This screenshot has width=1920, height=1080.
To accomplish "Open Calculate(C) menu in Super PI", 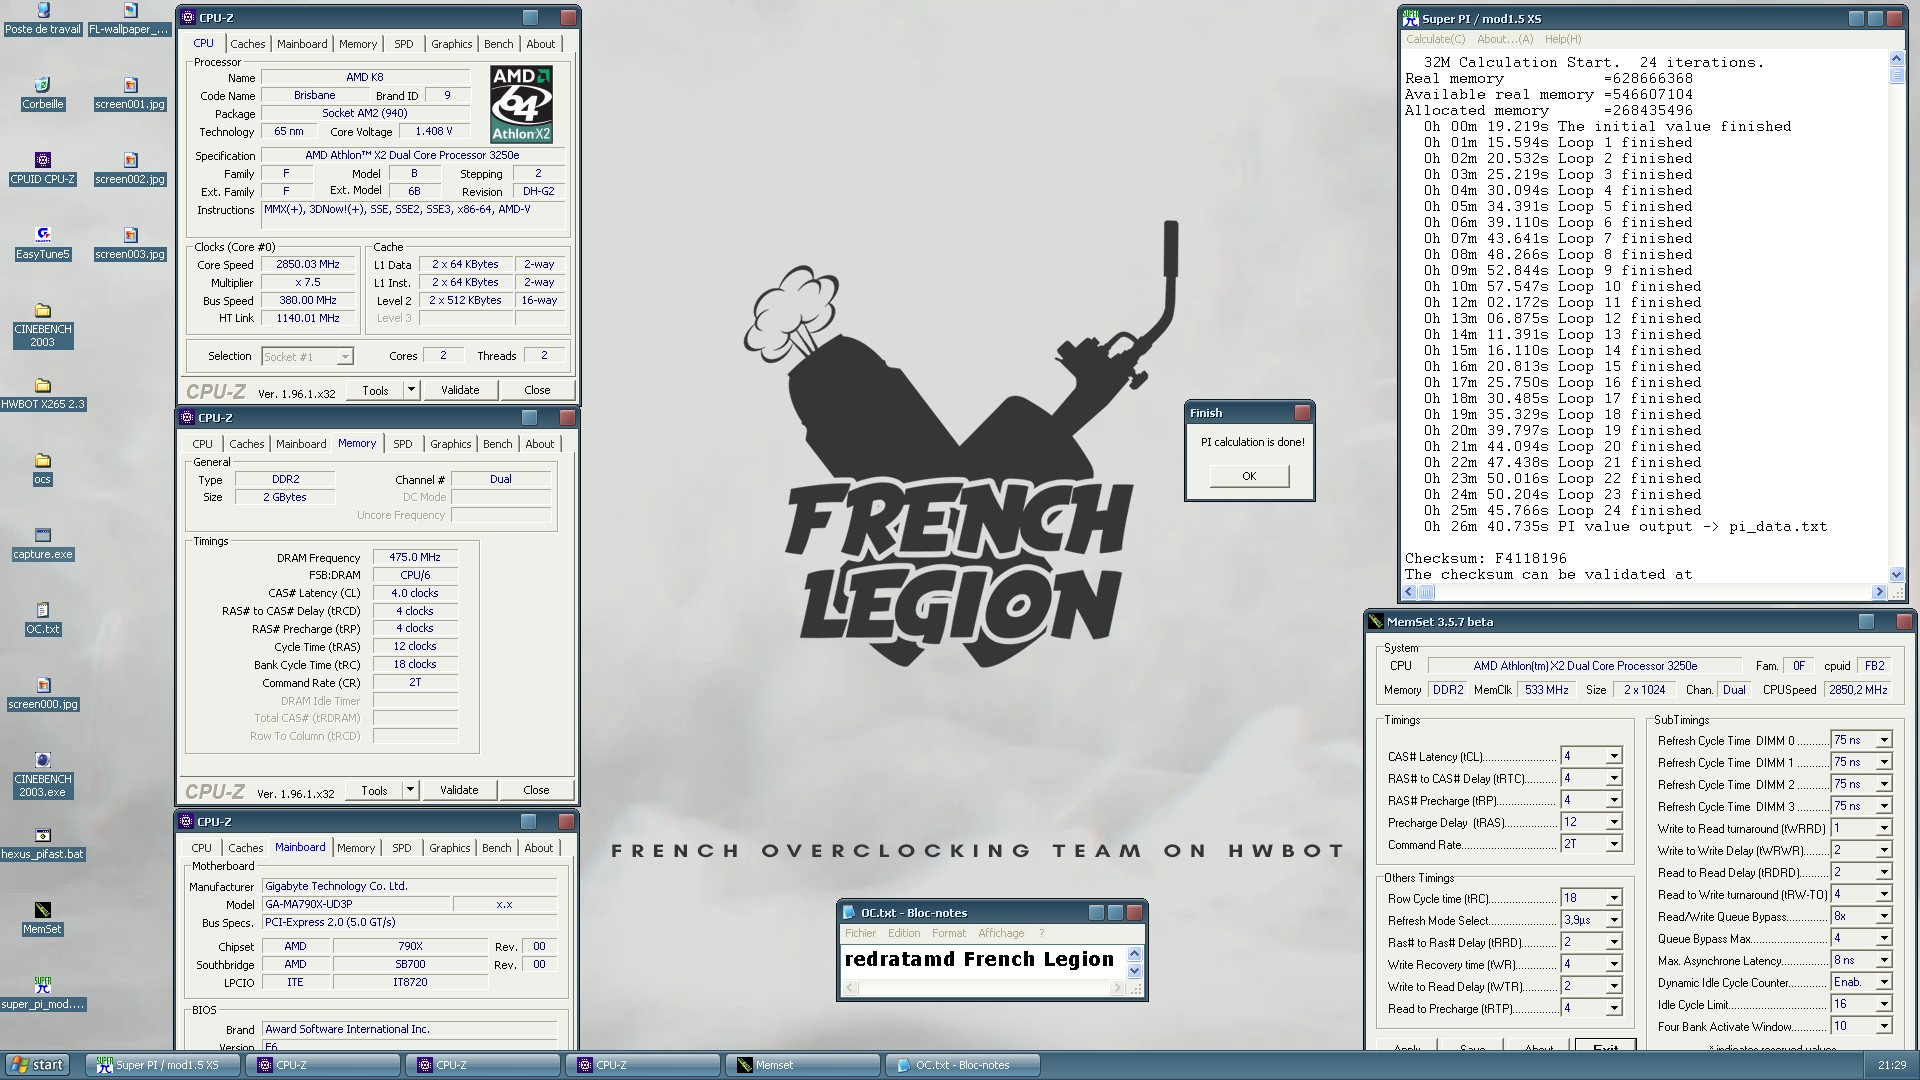I will click(x=1435, y=39).
